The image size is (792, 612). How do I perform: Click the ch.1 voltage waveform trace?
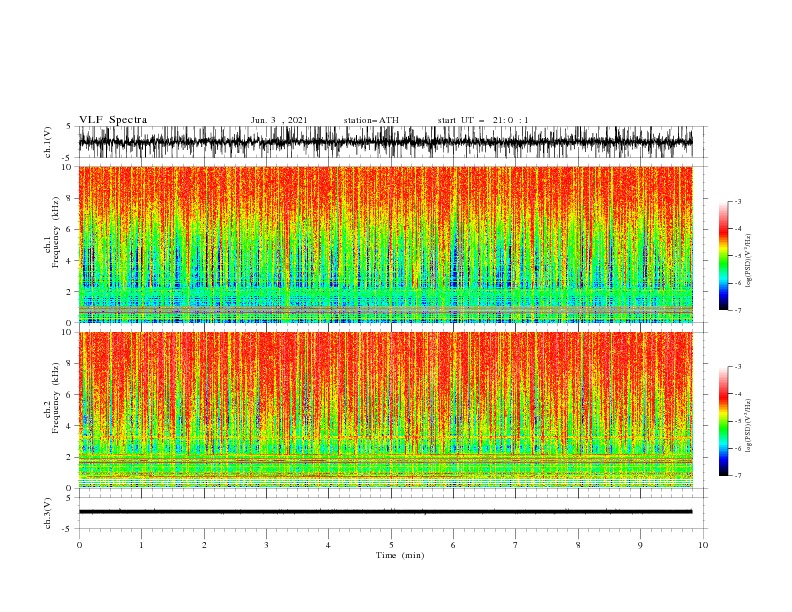pyautogui.click(x=385, y=142)
